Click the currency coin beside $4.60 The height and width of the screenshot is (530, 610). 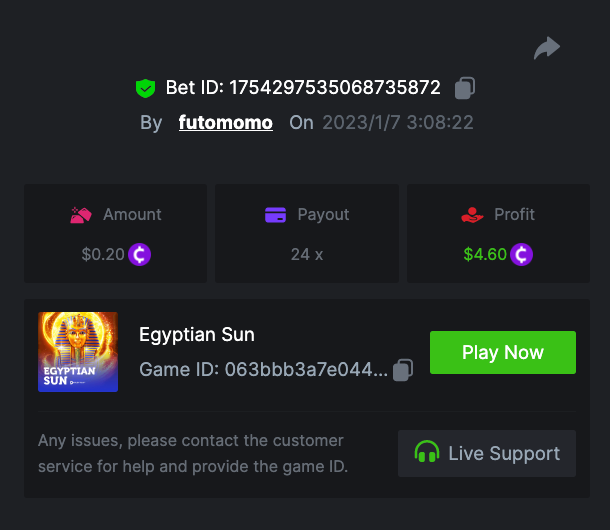click(521, 254)
